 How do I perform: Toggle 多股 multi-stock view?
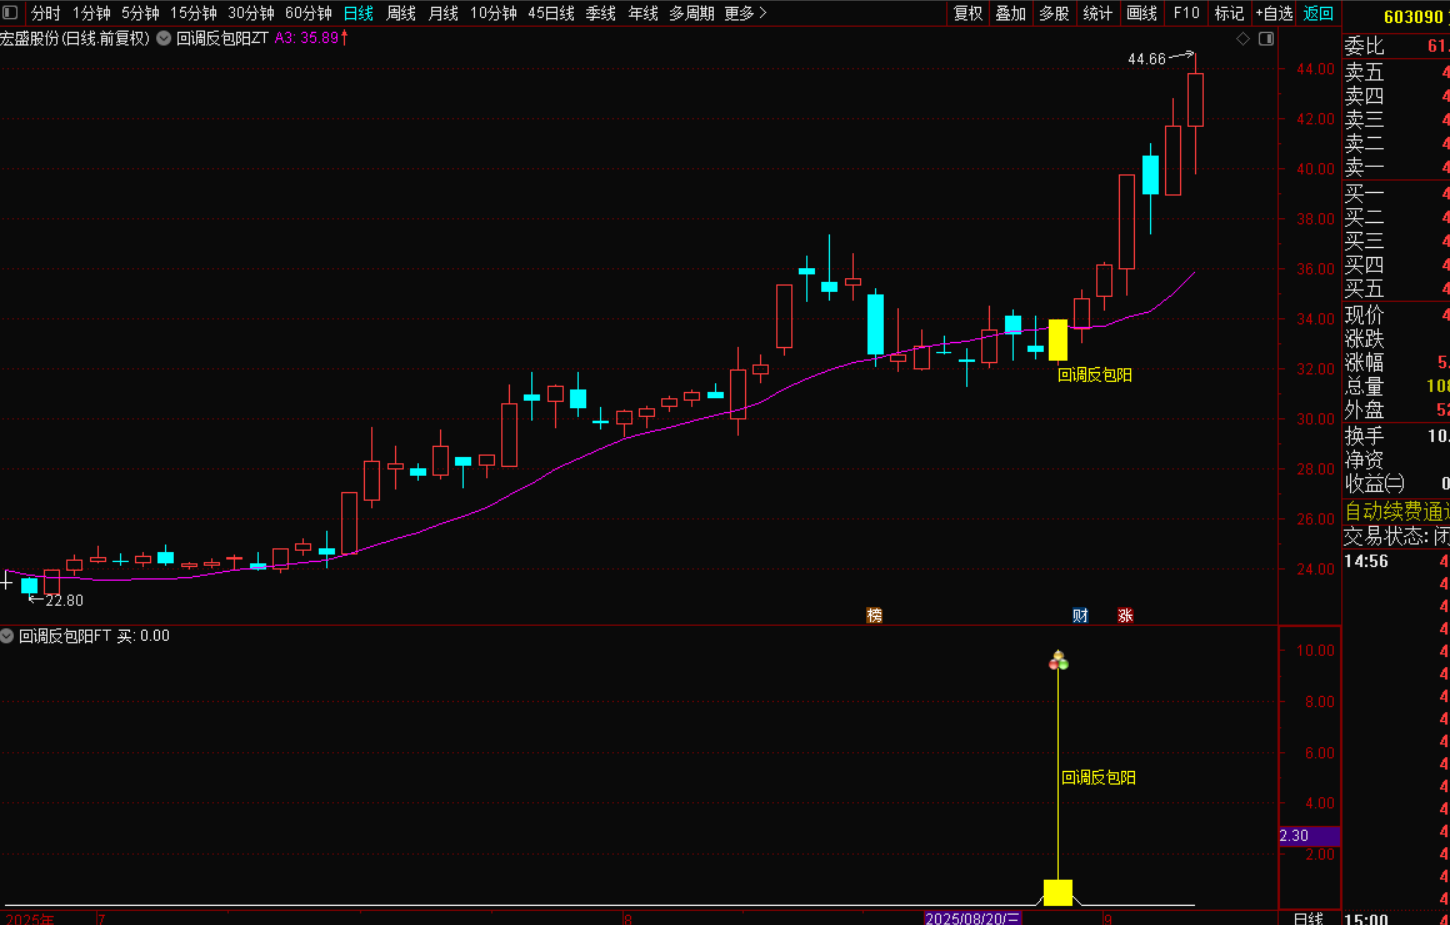(x=1054, y=13)
